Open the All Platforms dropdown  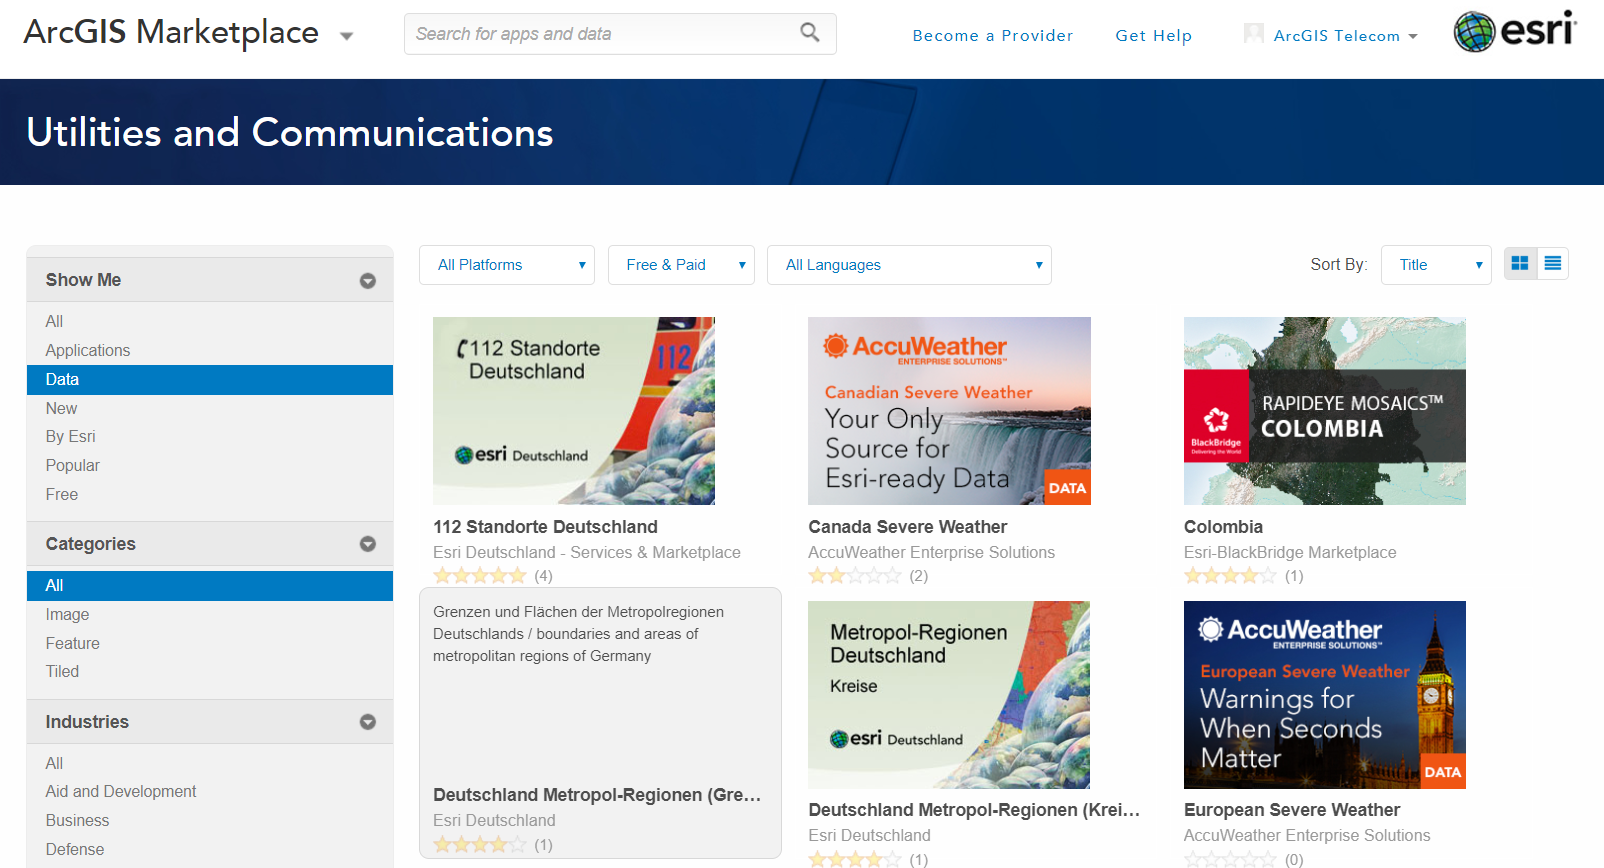coord(507,265)
